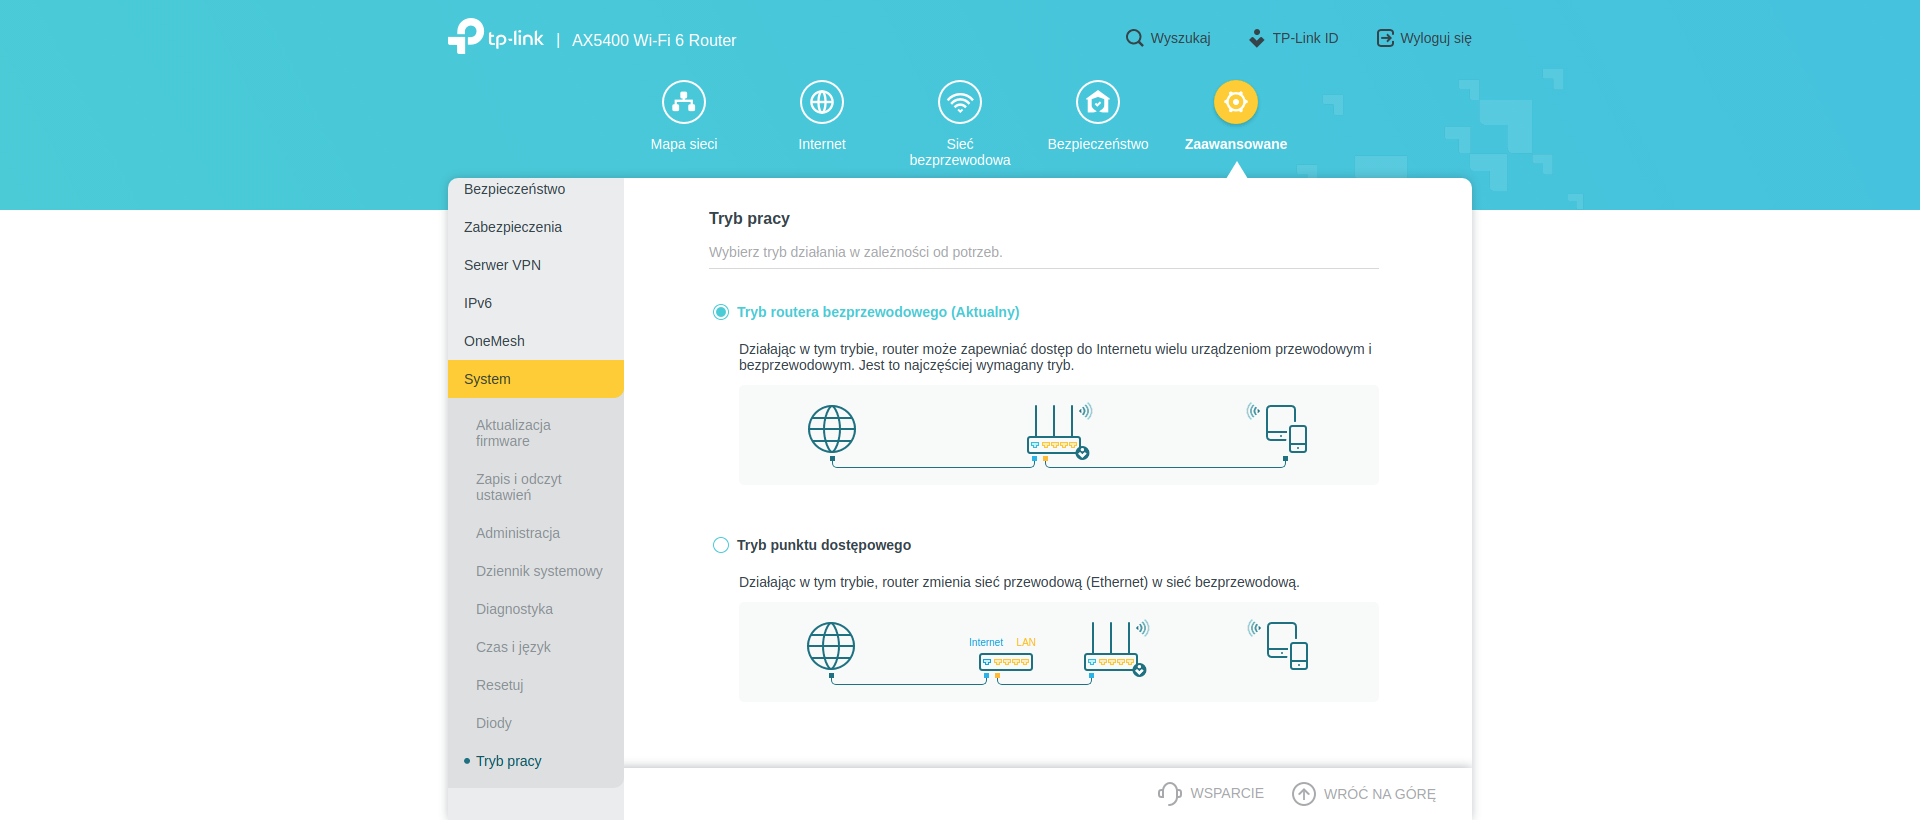Image resolution: width=1920 pixels, height=820 pixels.
Task: Select Tryb routera bezprzewodowego radio button
Action: [x=721, y=312]
